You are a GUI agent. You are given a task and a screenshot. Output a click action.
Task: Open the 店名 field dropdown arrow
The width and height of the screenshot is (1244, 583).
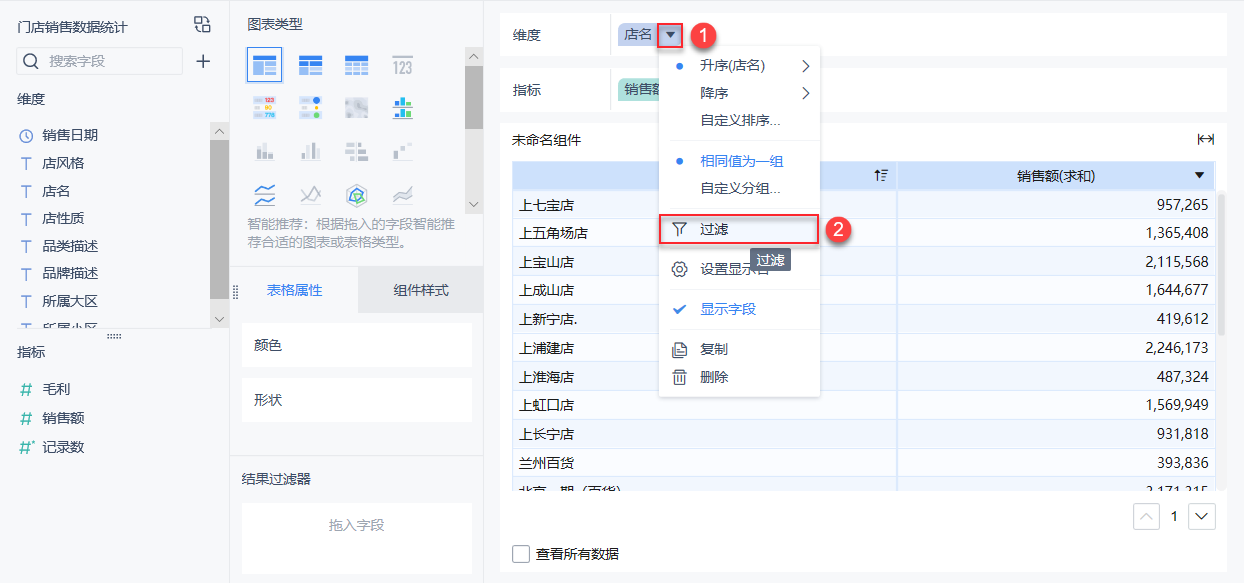tap(671, 35)
